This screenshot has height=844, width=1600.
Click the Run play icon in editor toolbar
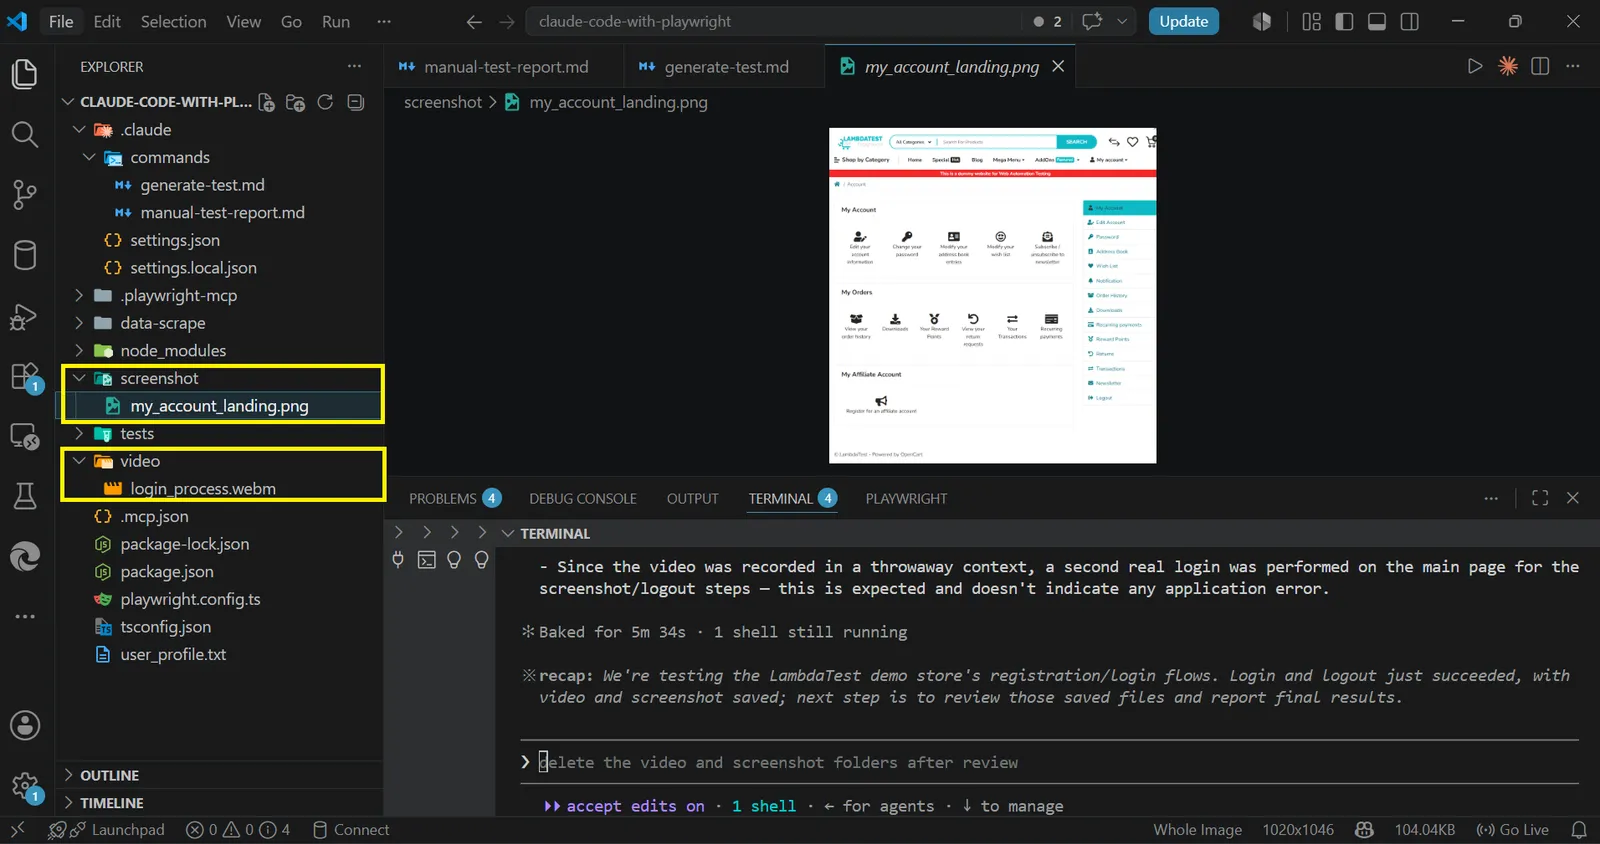tap(1475, 66)
